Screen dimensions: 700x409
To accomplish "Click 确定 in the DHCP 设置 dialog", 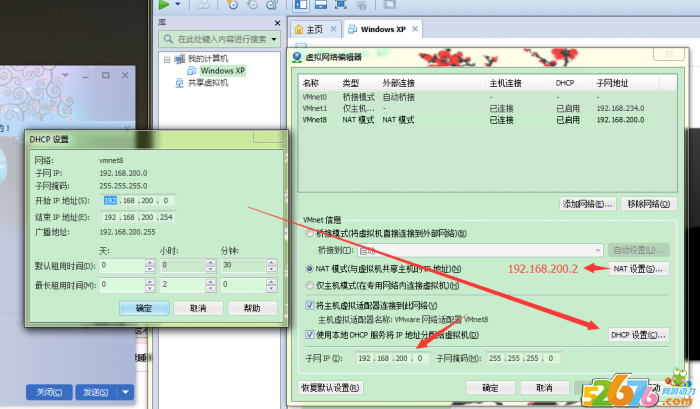I will [x=144, y=308].
